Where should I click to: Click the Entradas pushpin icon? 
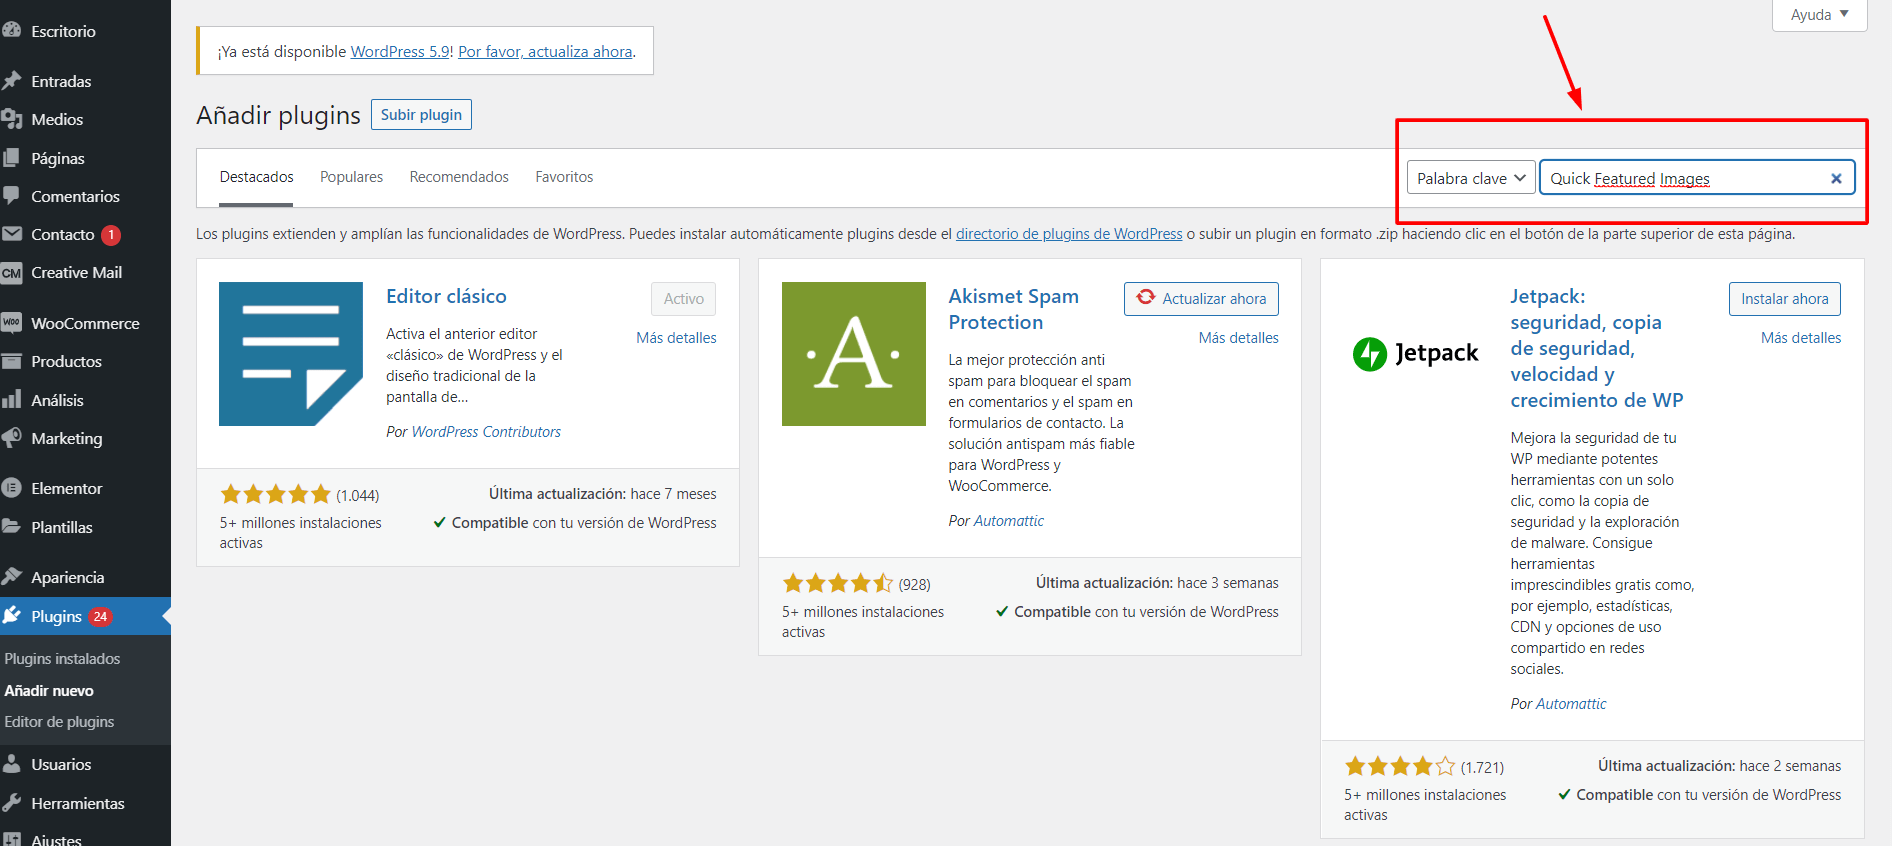12,81
